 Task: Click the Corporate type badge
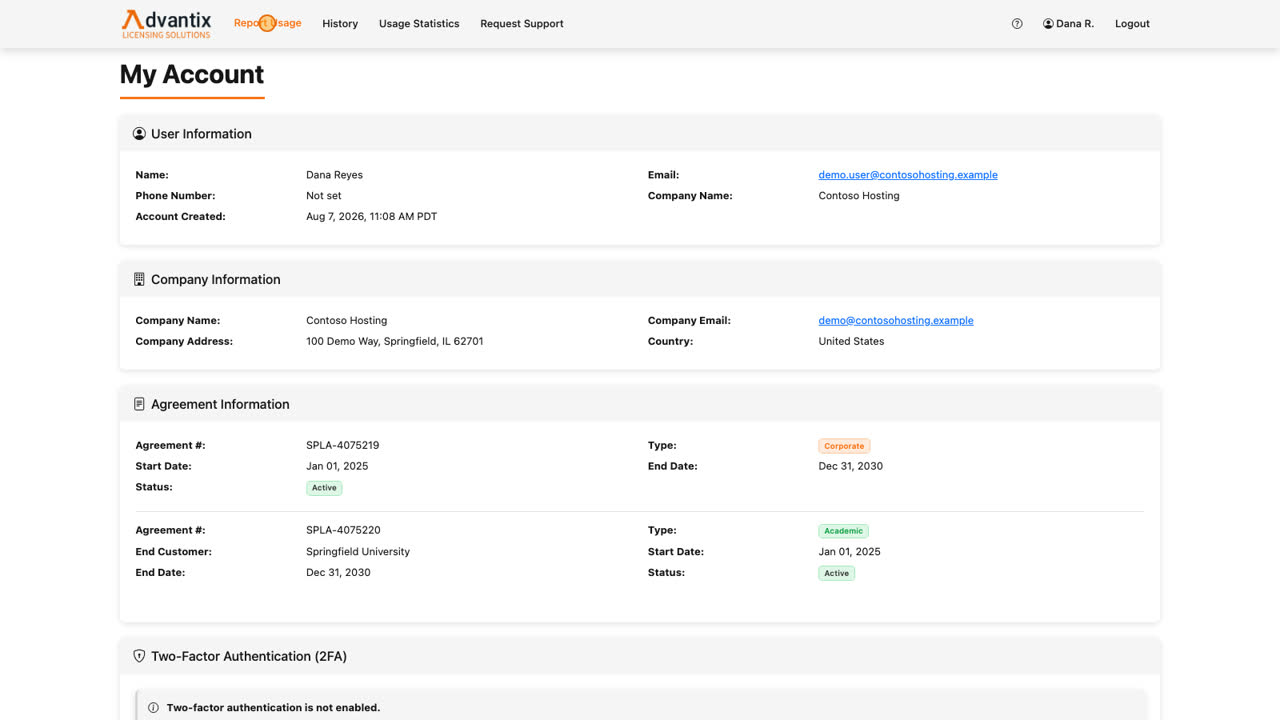(x=844, y=447)
